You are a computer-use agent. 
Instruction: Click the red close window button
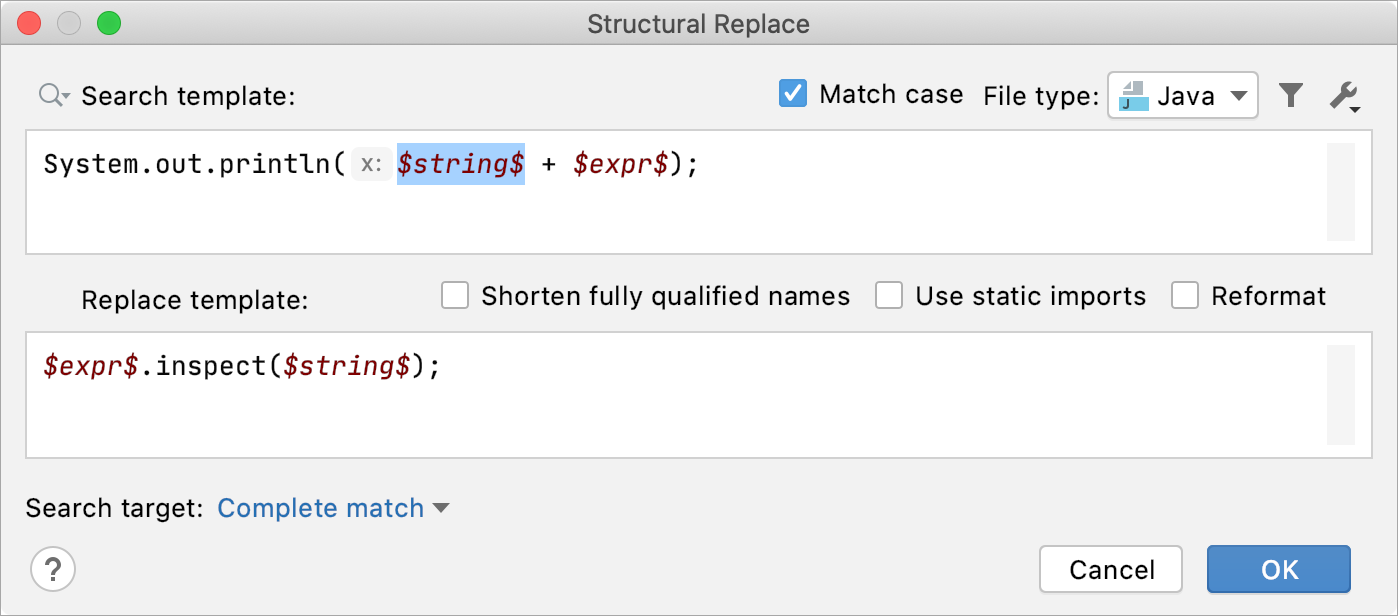pyautogui.click(x=29, y=24)
